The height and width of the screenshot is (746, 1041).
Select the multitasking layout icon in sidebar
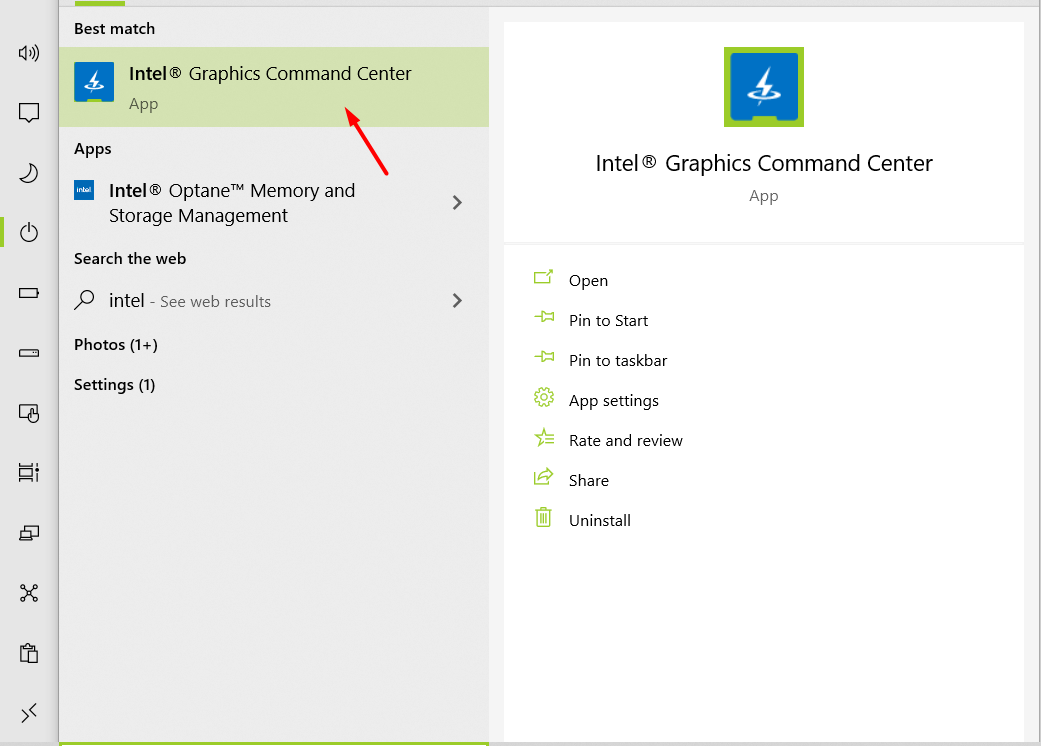click(x=29, y=473)
